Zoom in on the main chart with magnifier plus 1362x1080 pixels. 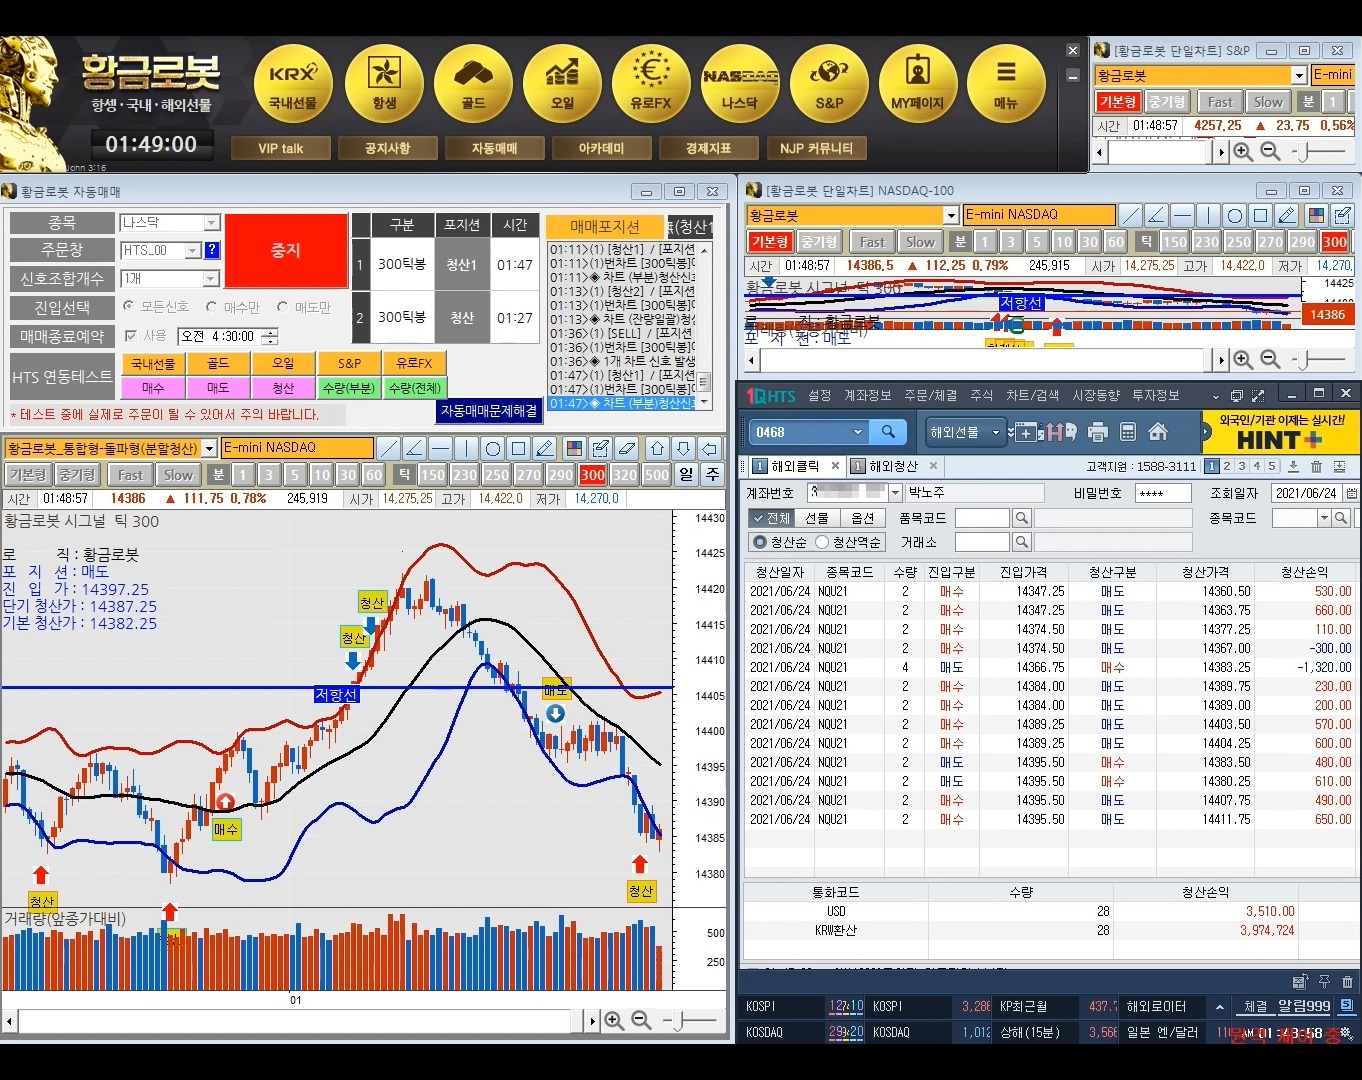(x=614, y=1020)
